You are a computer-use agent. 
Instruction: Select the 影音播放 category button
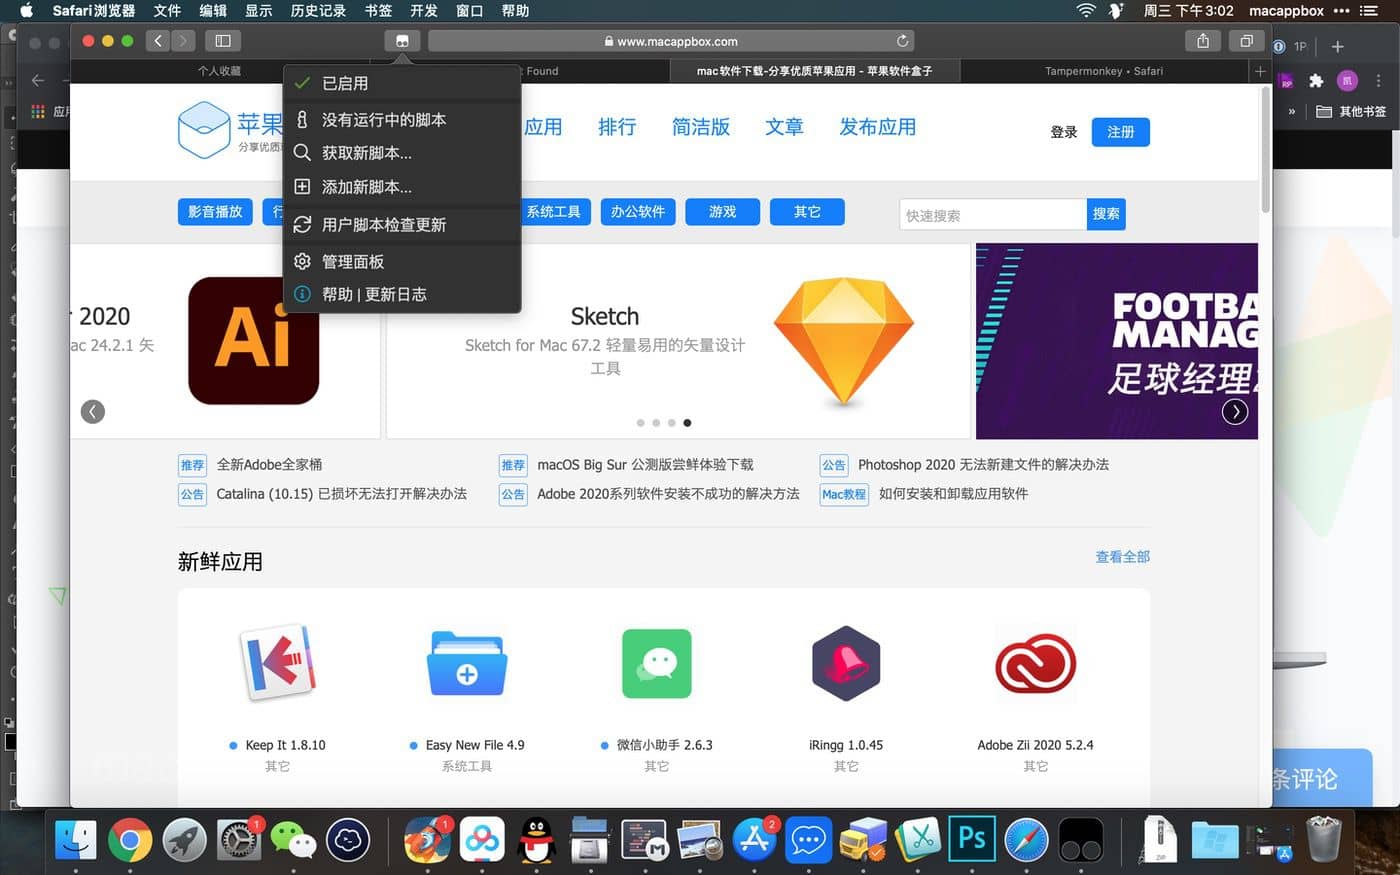point(216,212)
